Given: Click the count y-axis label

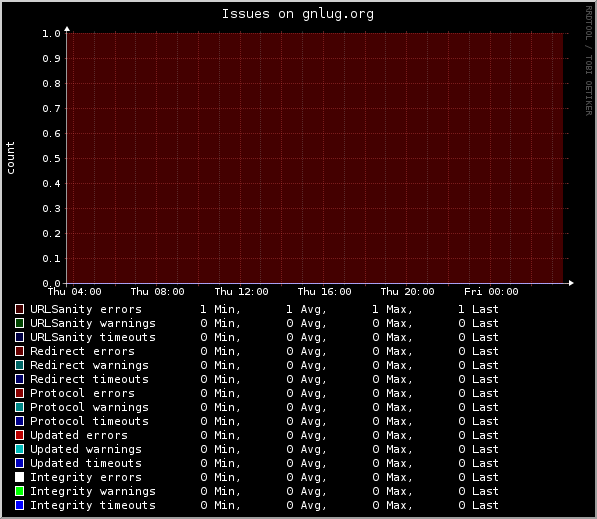Looking at the screenshot, I should (10, 158).
